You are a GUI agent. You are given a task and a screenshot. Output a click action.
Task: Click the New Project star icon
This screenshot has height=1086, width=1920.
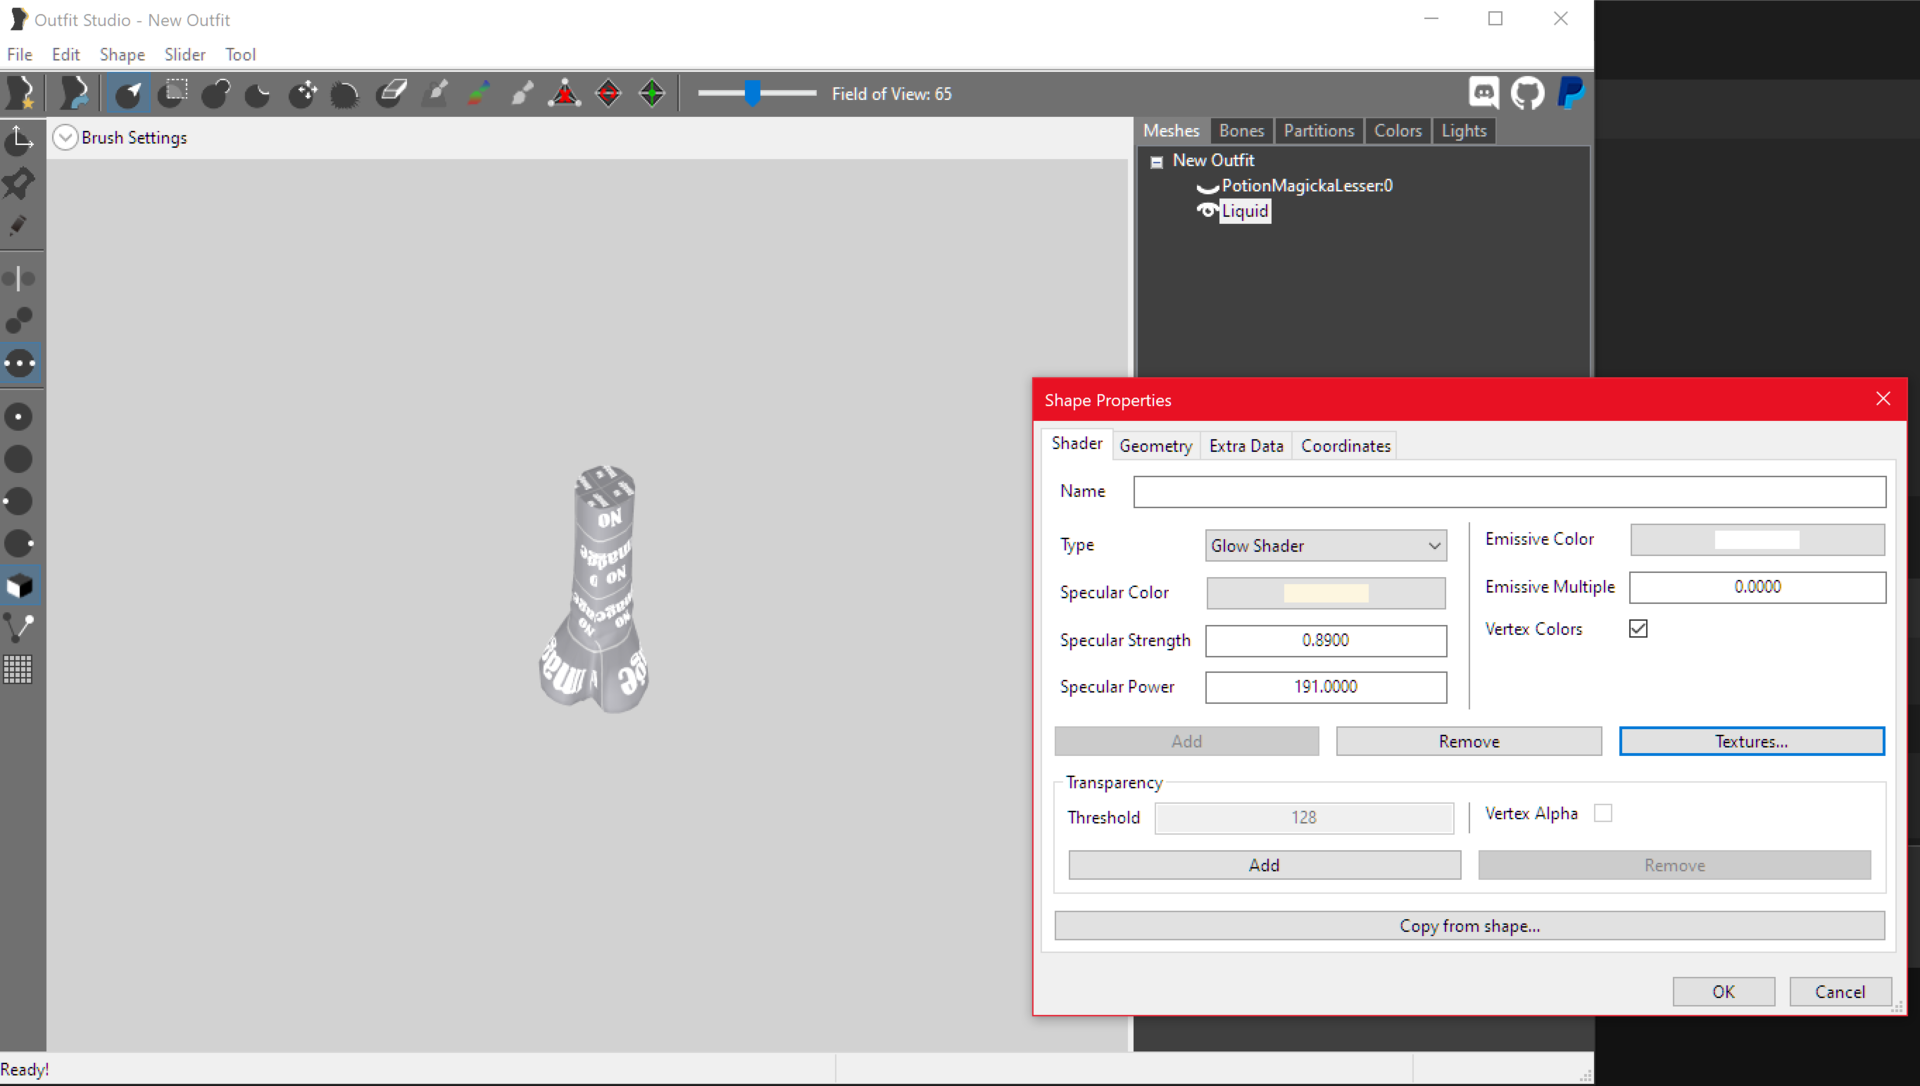tap(21, 93)
